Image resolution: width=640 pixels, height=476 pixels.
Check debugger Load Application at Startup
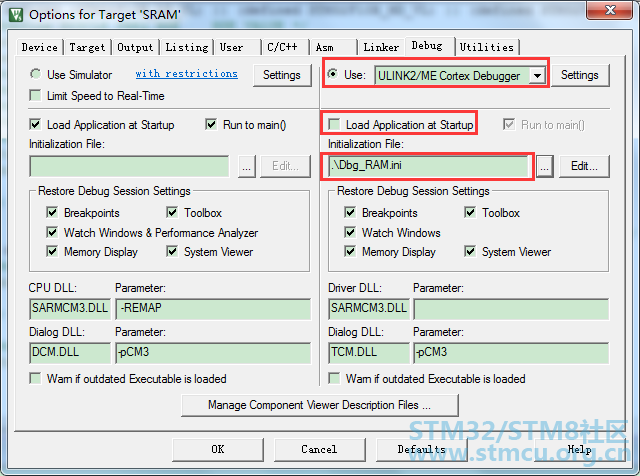click(334, 124)
